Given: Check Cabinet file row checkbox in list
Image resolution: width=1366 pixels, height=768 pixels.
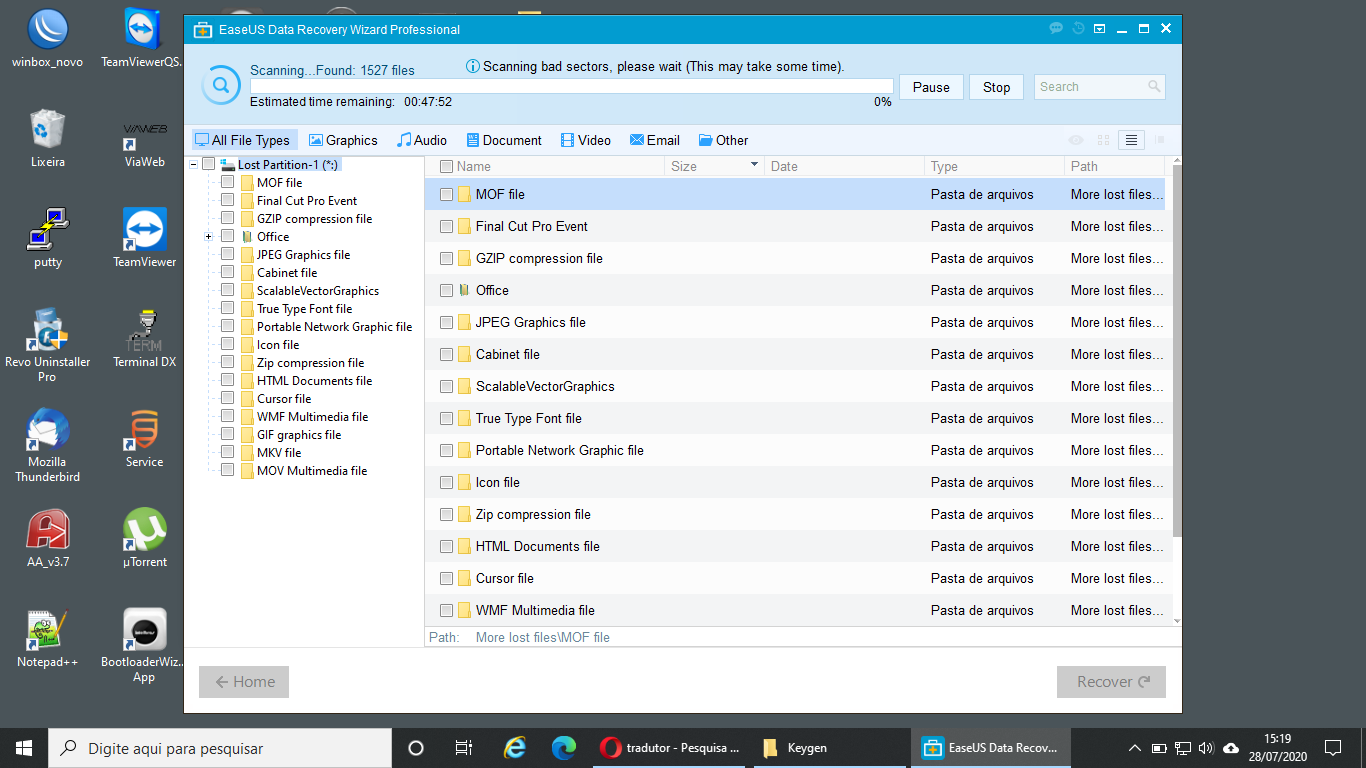Looking at the screenshot, I should pyautogui.click(x=447, y=355).
